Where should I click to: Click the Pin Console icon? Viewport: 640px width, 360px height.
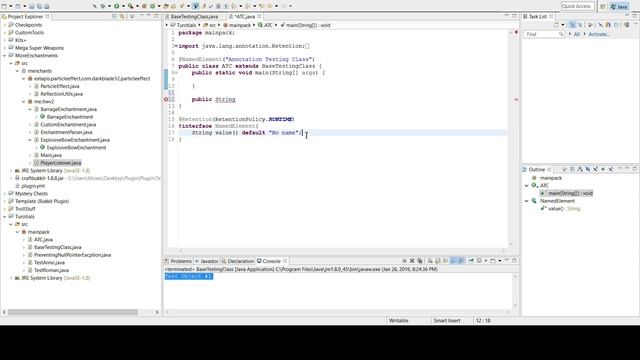[471, 260]
